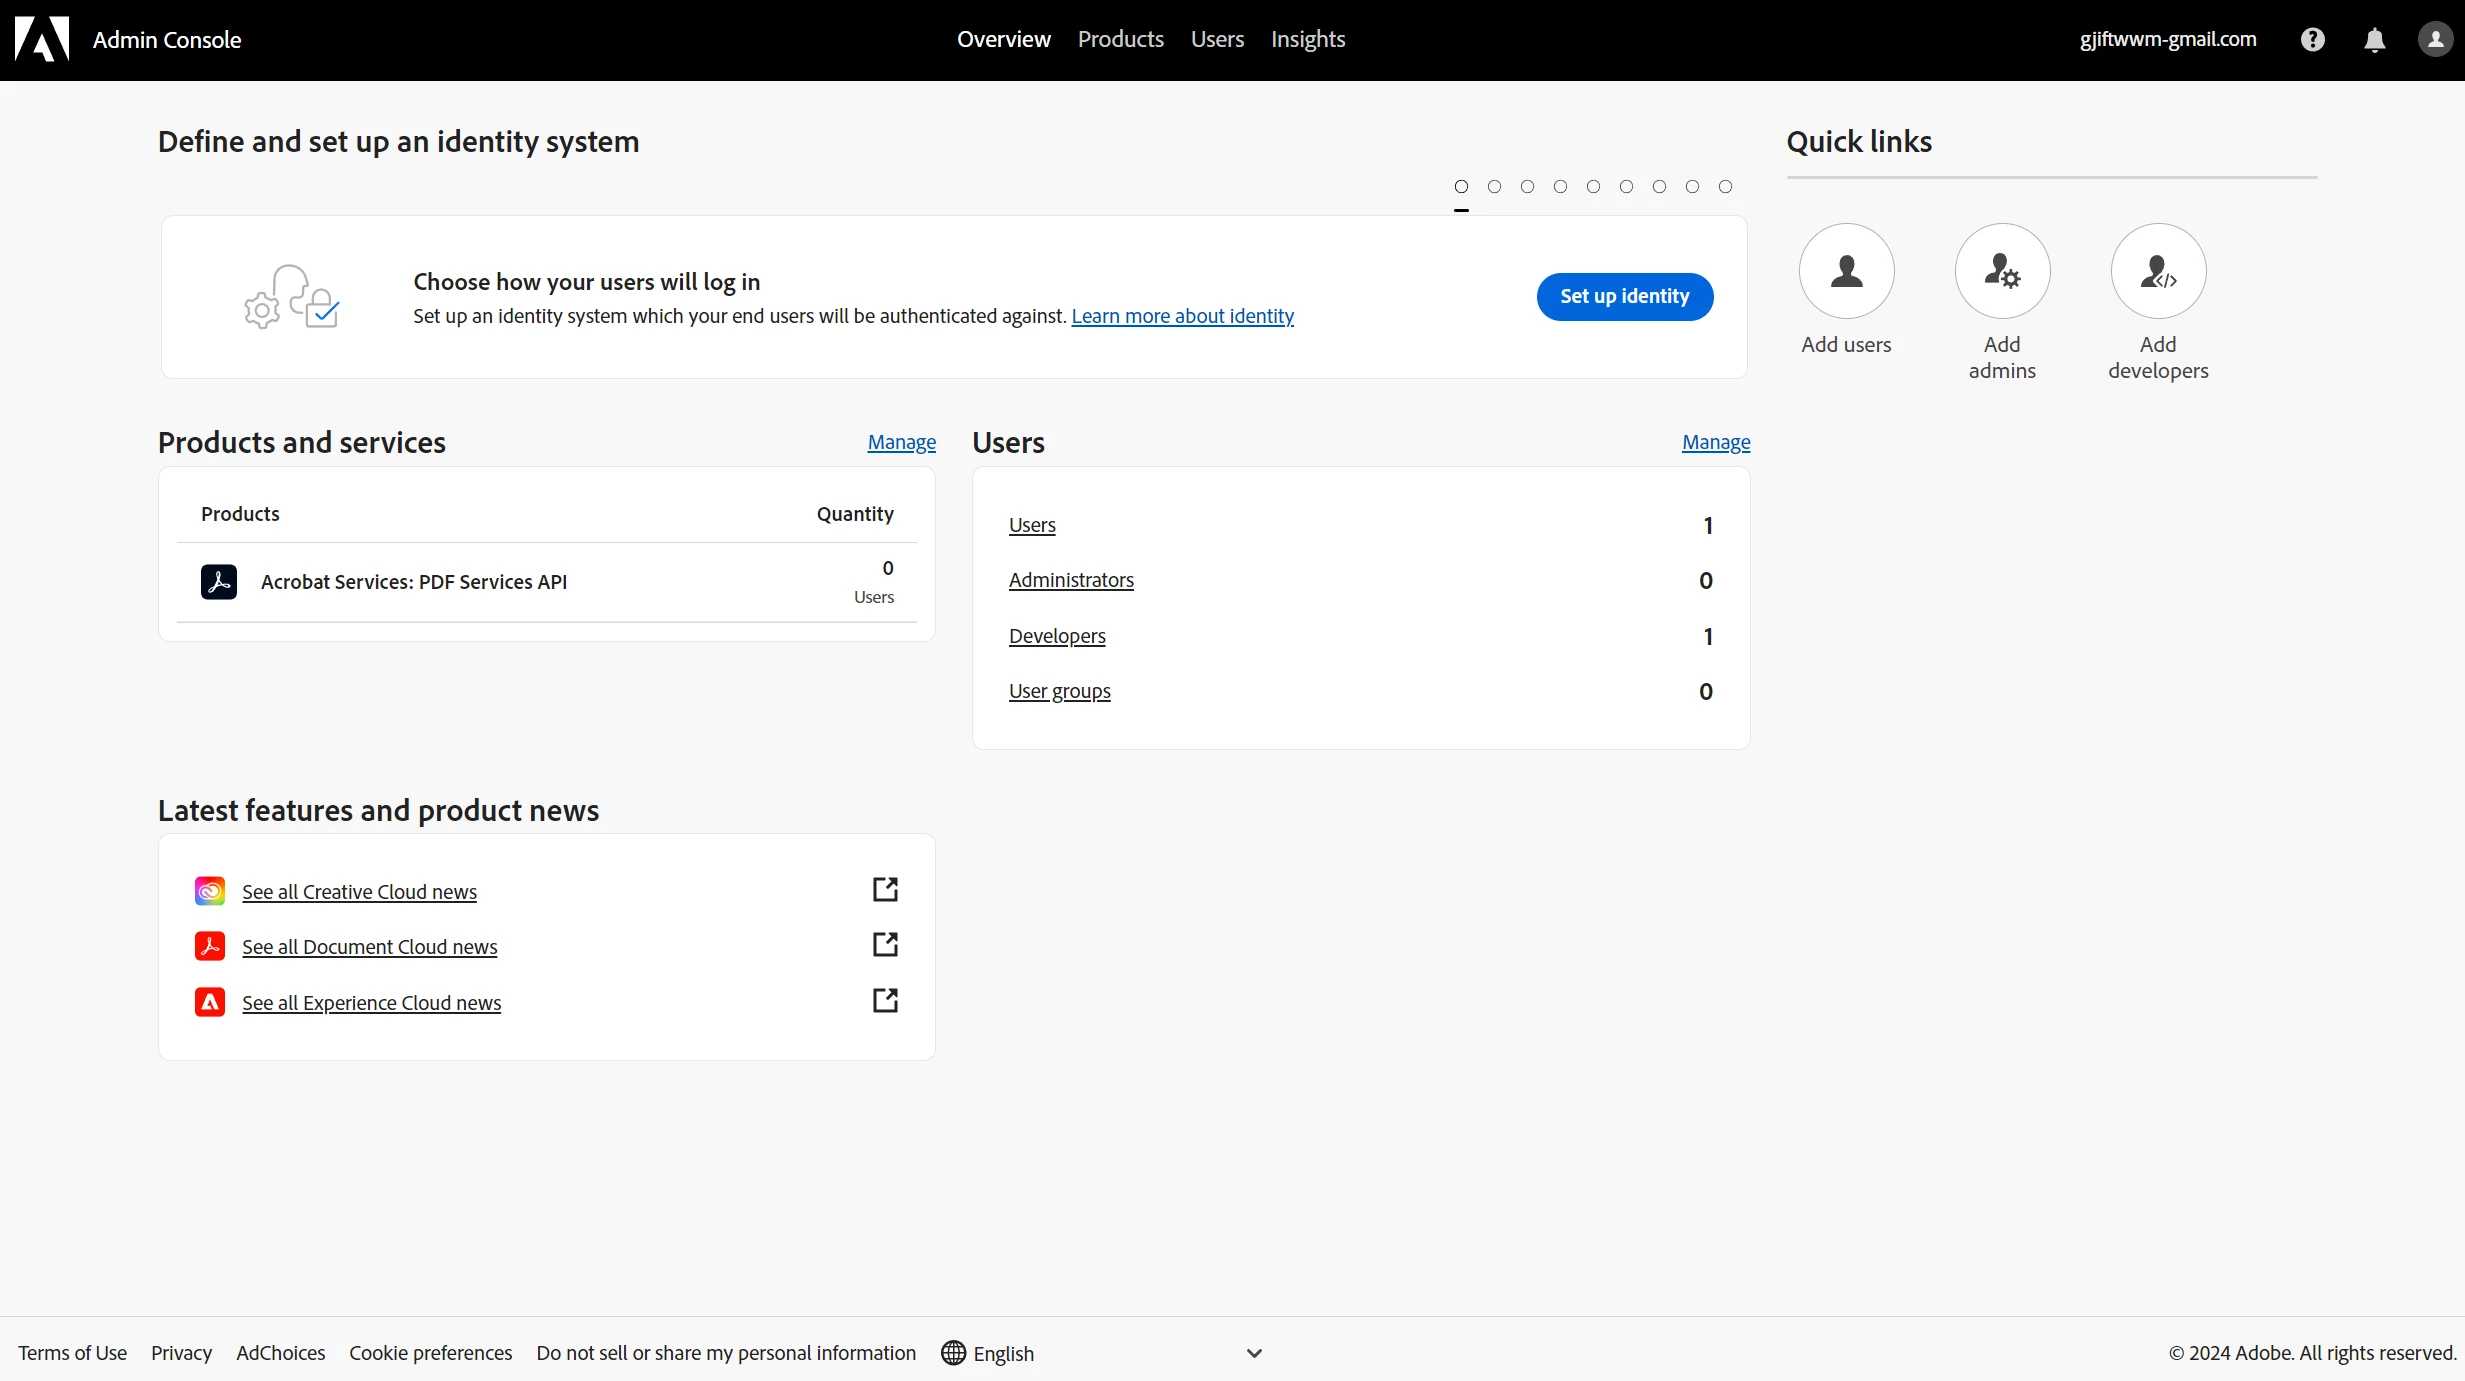Go to the Products tab

click(x=1120, y=39)
